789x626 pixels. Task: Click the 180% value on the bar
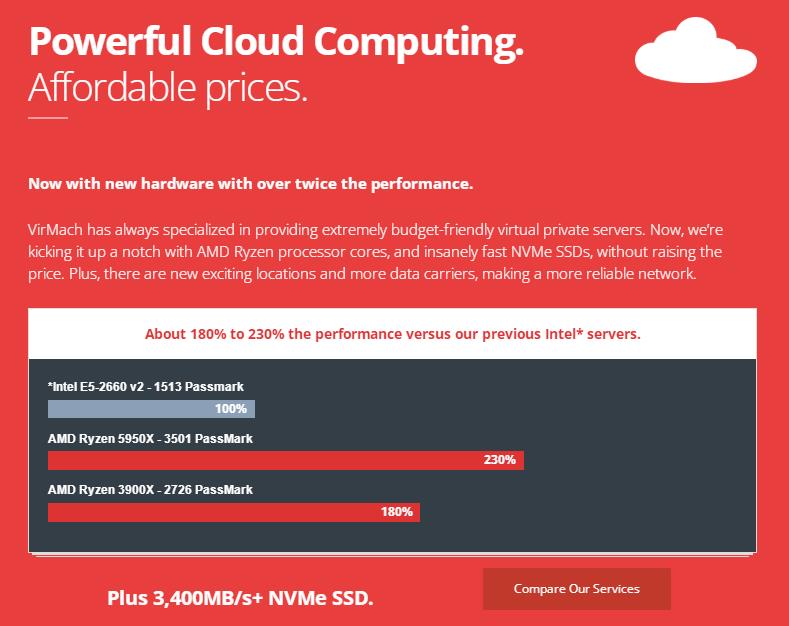[x=396, y=512]
